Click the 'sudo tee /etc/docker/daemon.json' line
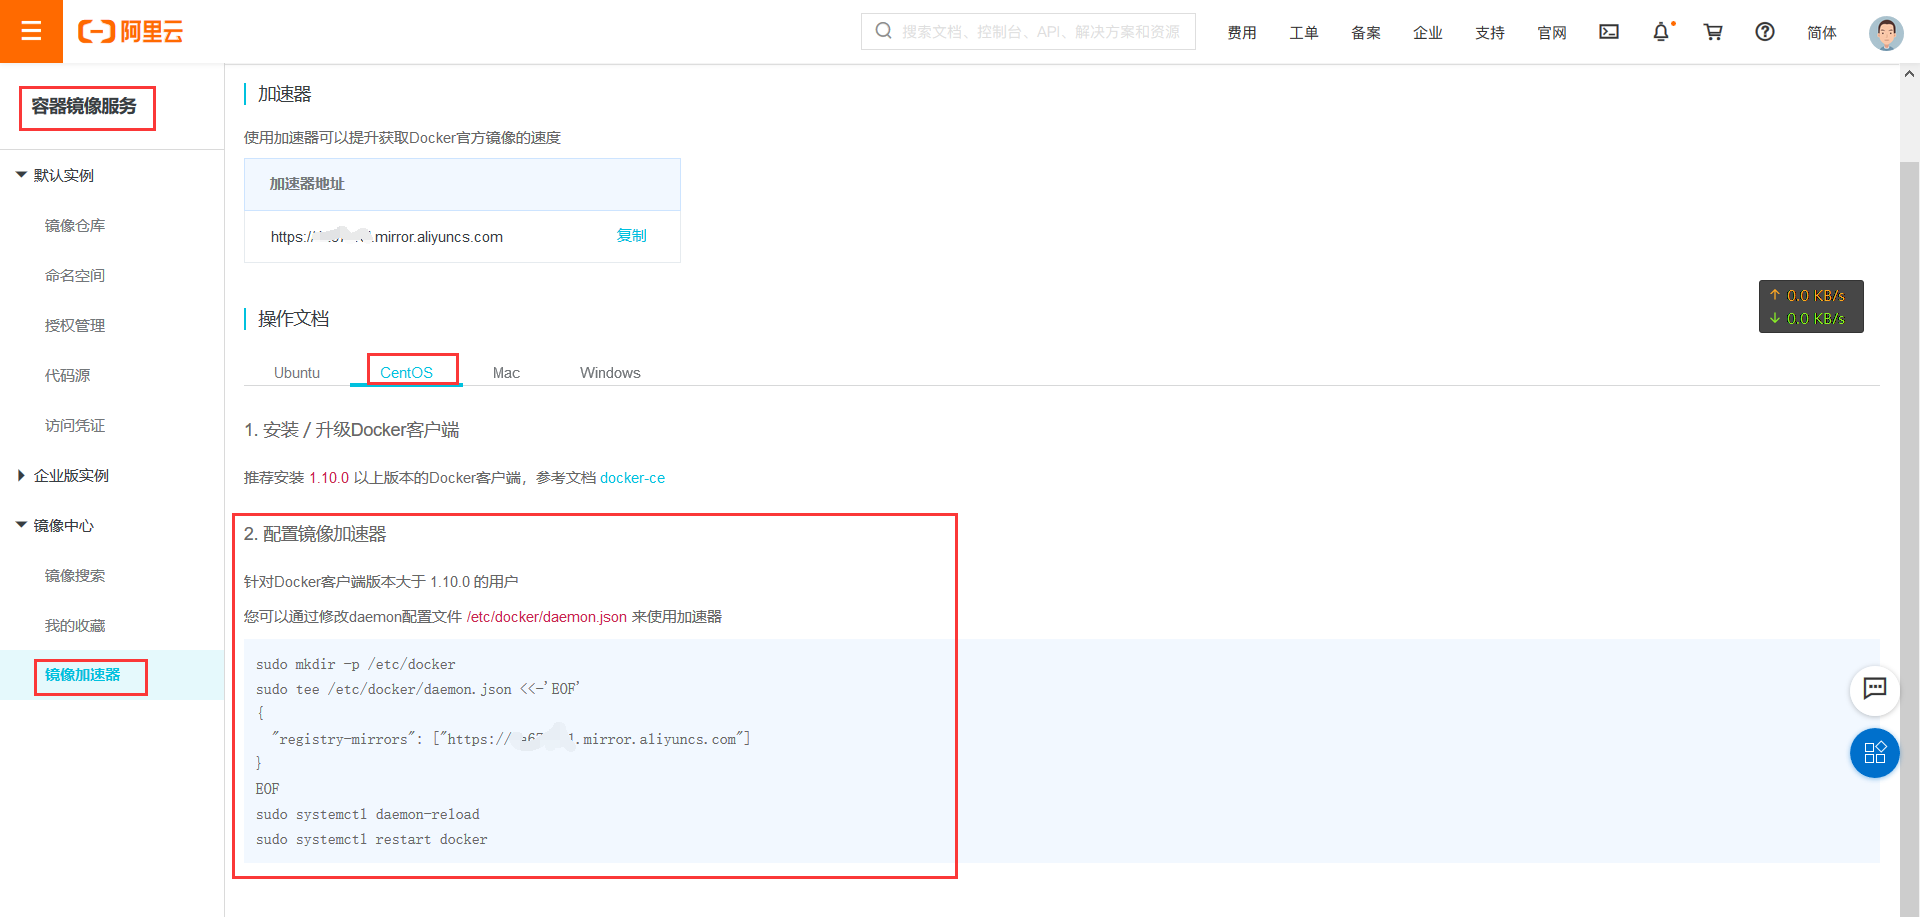1920x917 pixels. (418, 689)
